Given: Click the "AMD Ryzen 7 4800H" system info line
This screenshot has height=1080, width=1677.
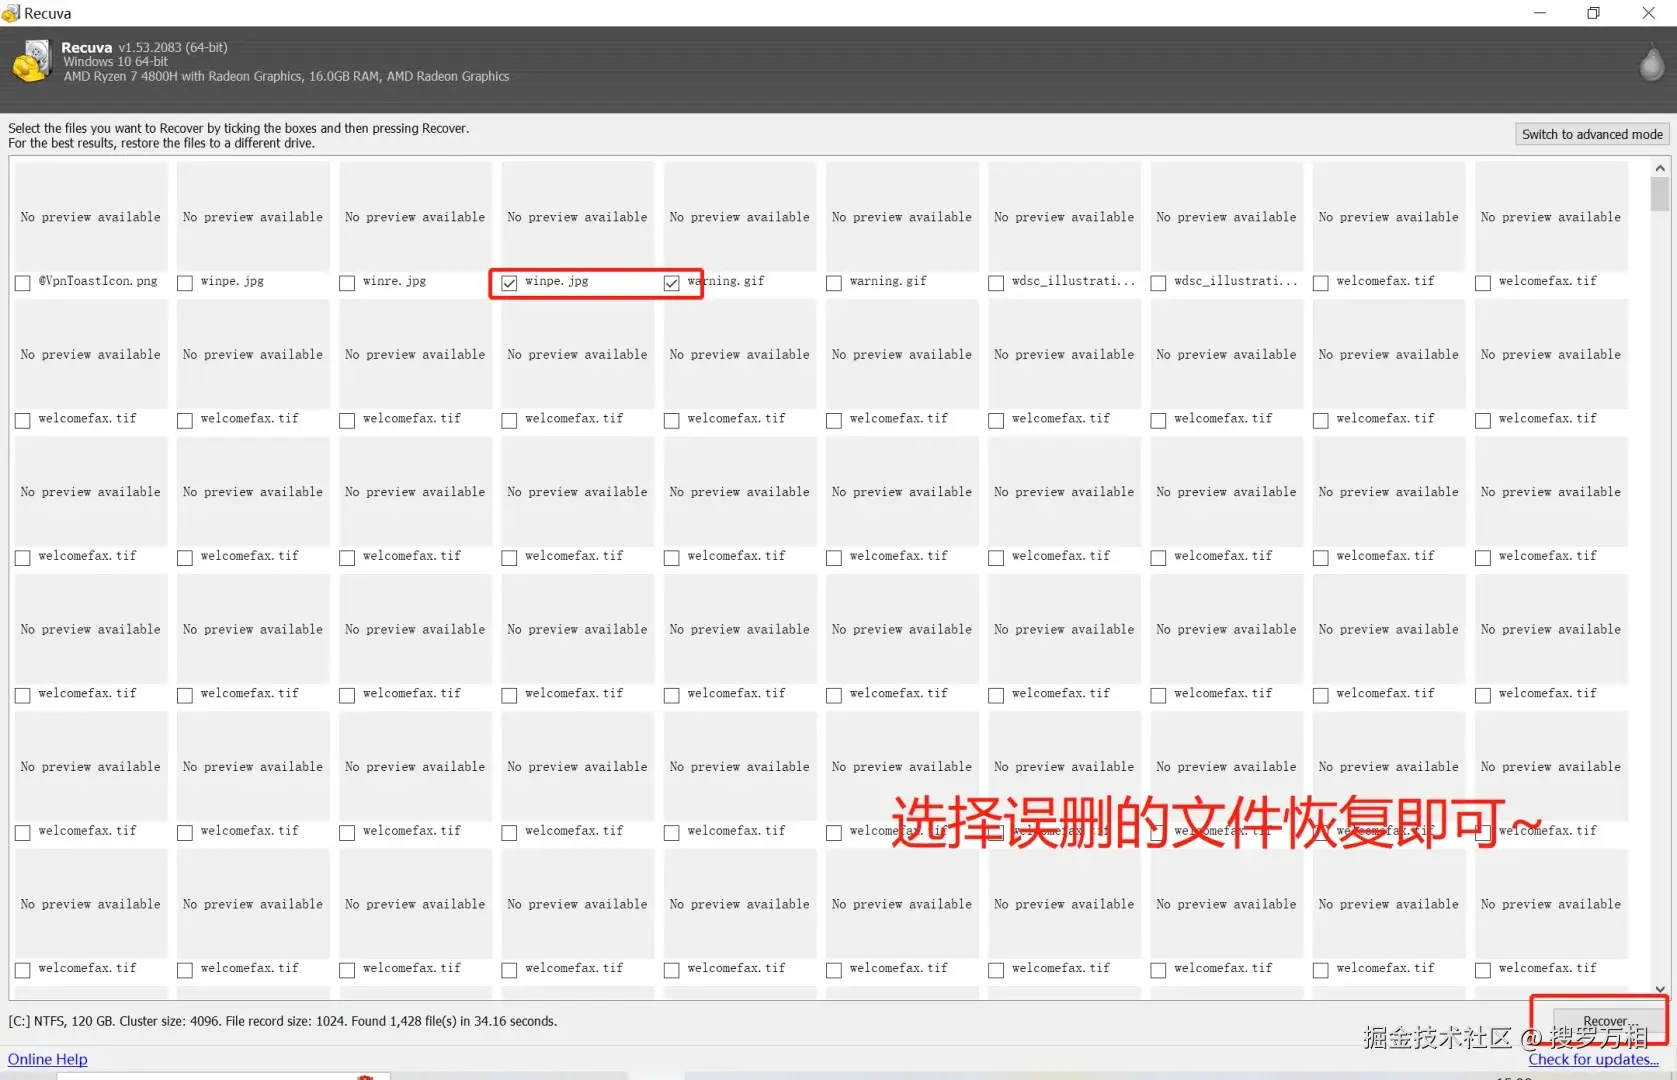Looking at the screenshot, I should click(286, 76).
